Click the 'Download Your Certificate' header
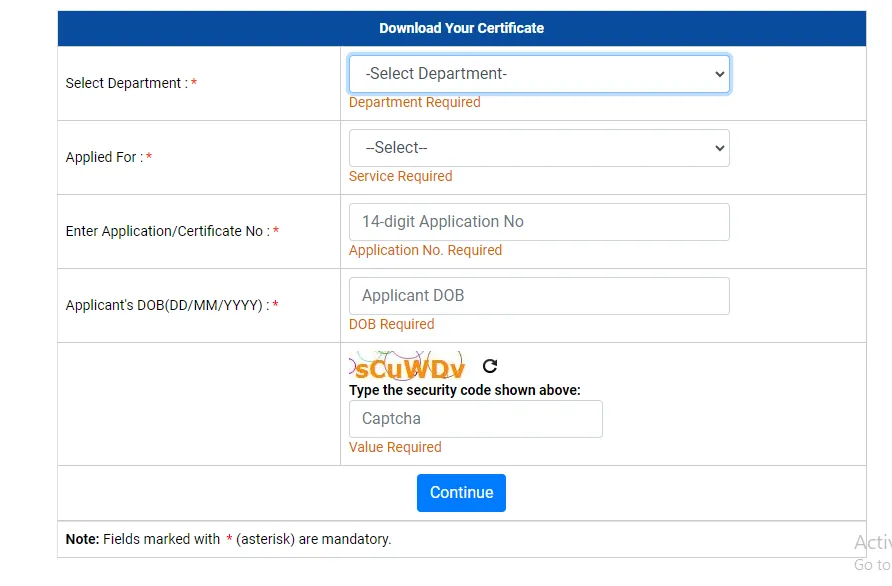Screen dimensions: 892x586 [461, 28]
